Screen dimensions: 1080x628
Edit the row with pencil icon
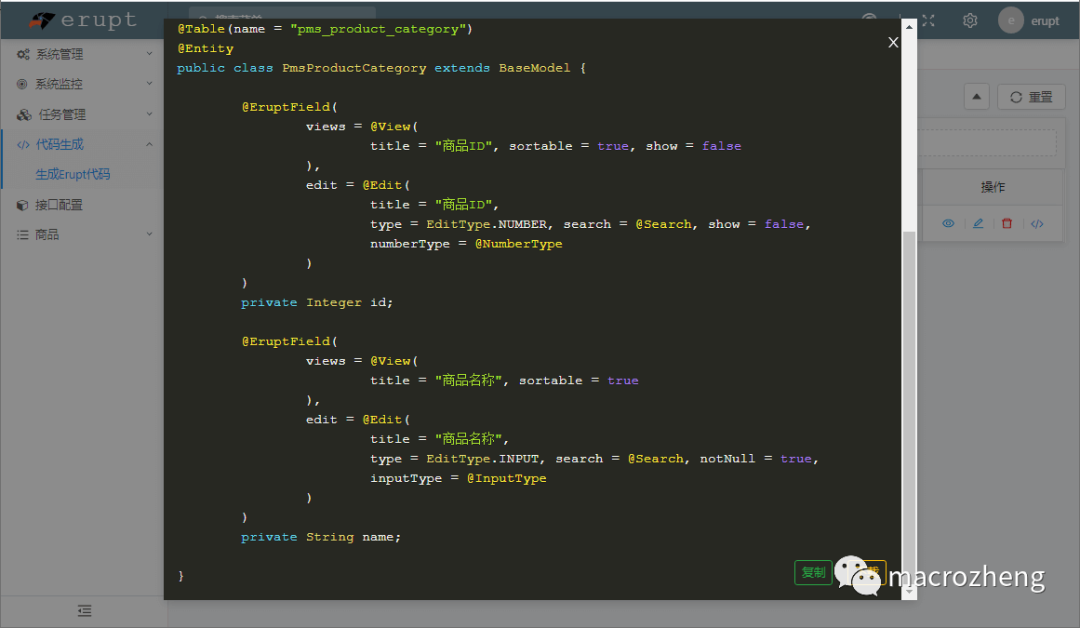(978, 223)
